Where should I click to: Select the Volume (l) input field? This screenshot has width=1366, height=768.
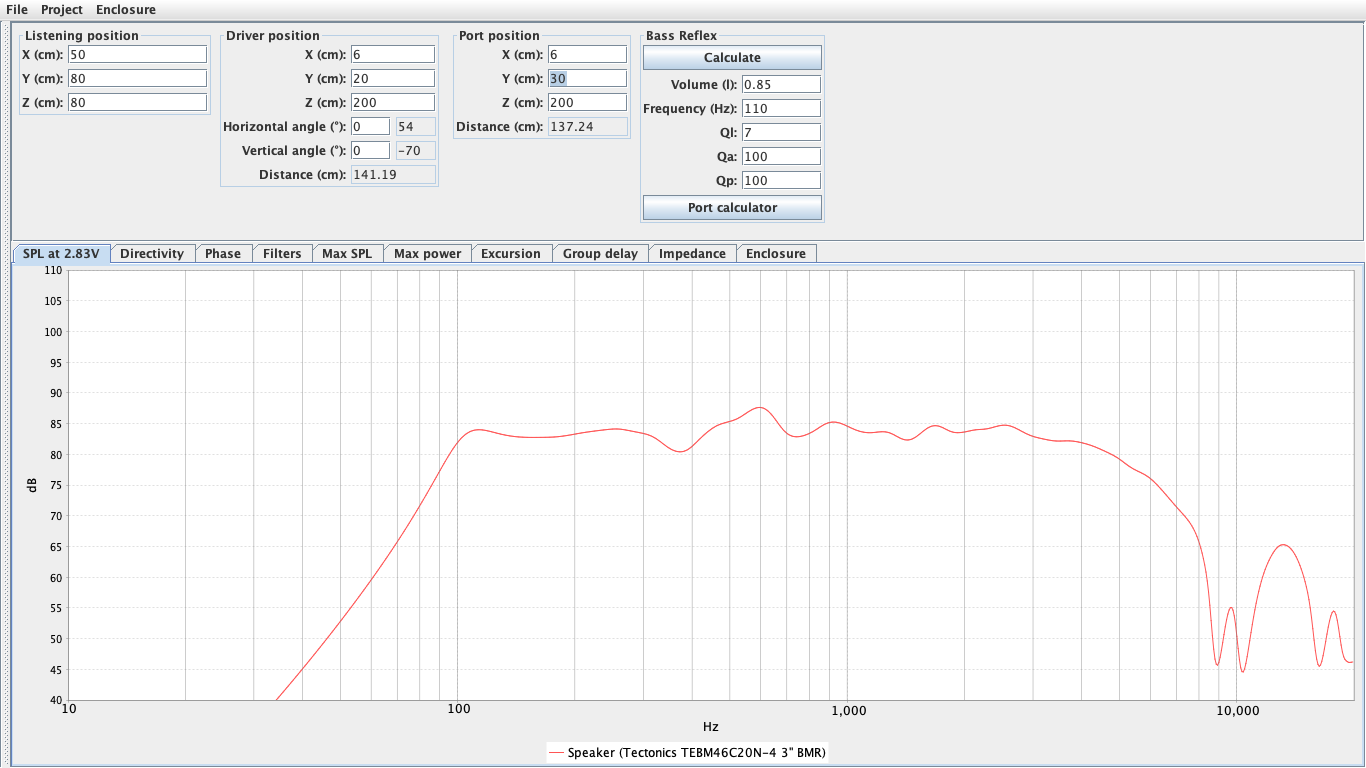780,83
